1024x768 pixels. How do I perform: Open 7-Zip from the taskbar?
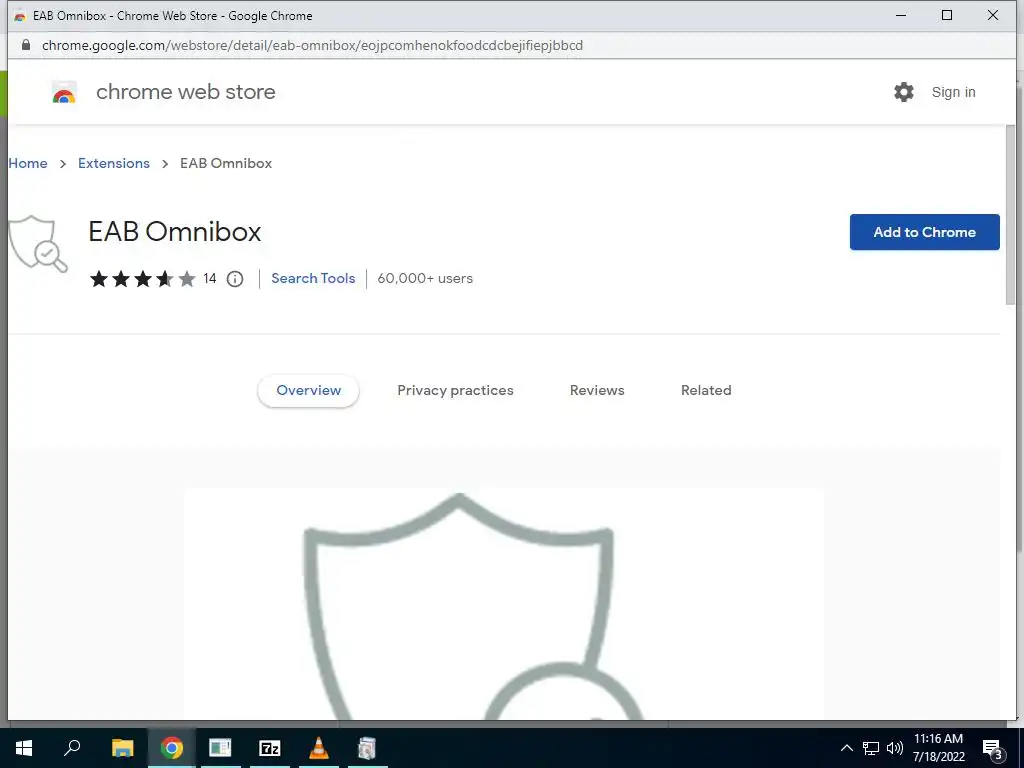[x=270, y=748]
